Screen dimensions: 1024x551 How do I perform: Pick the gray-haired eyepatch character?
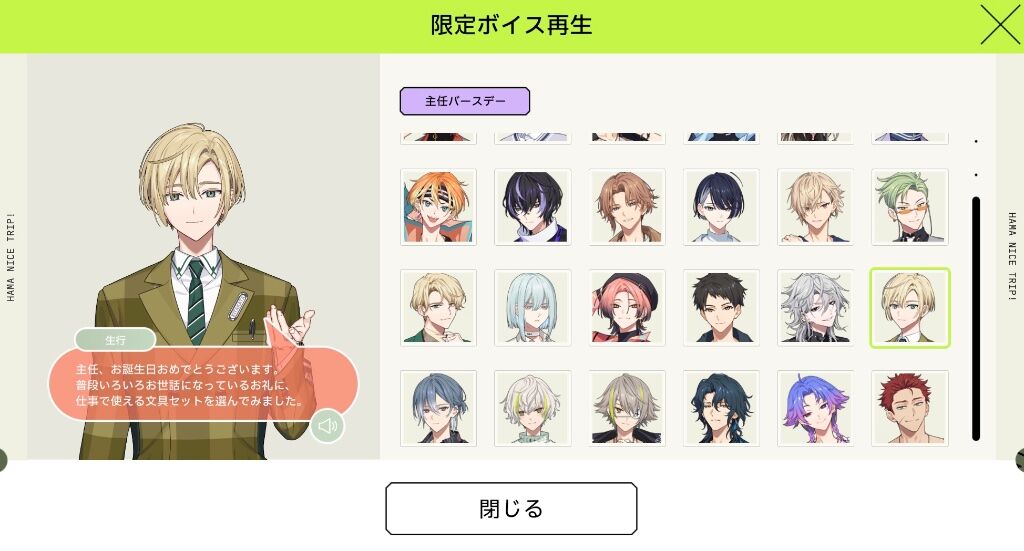627,409
